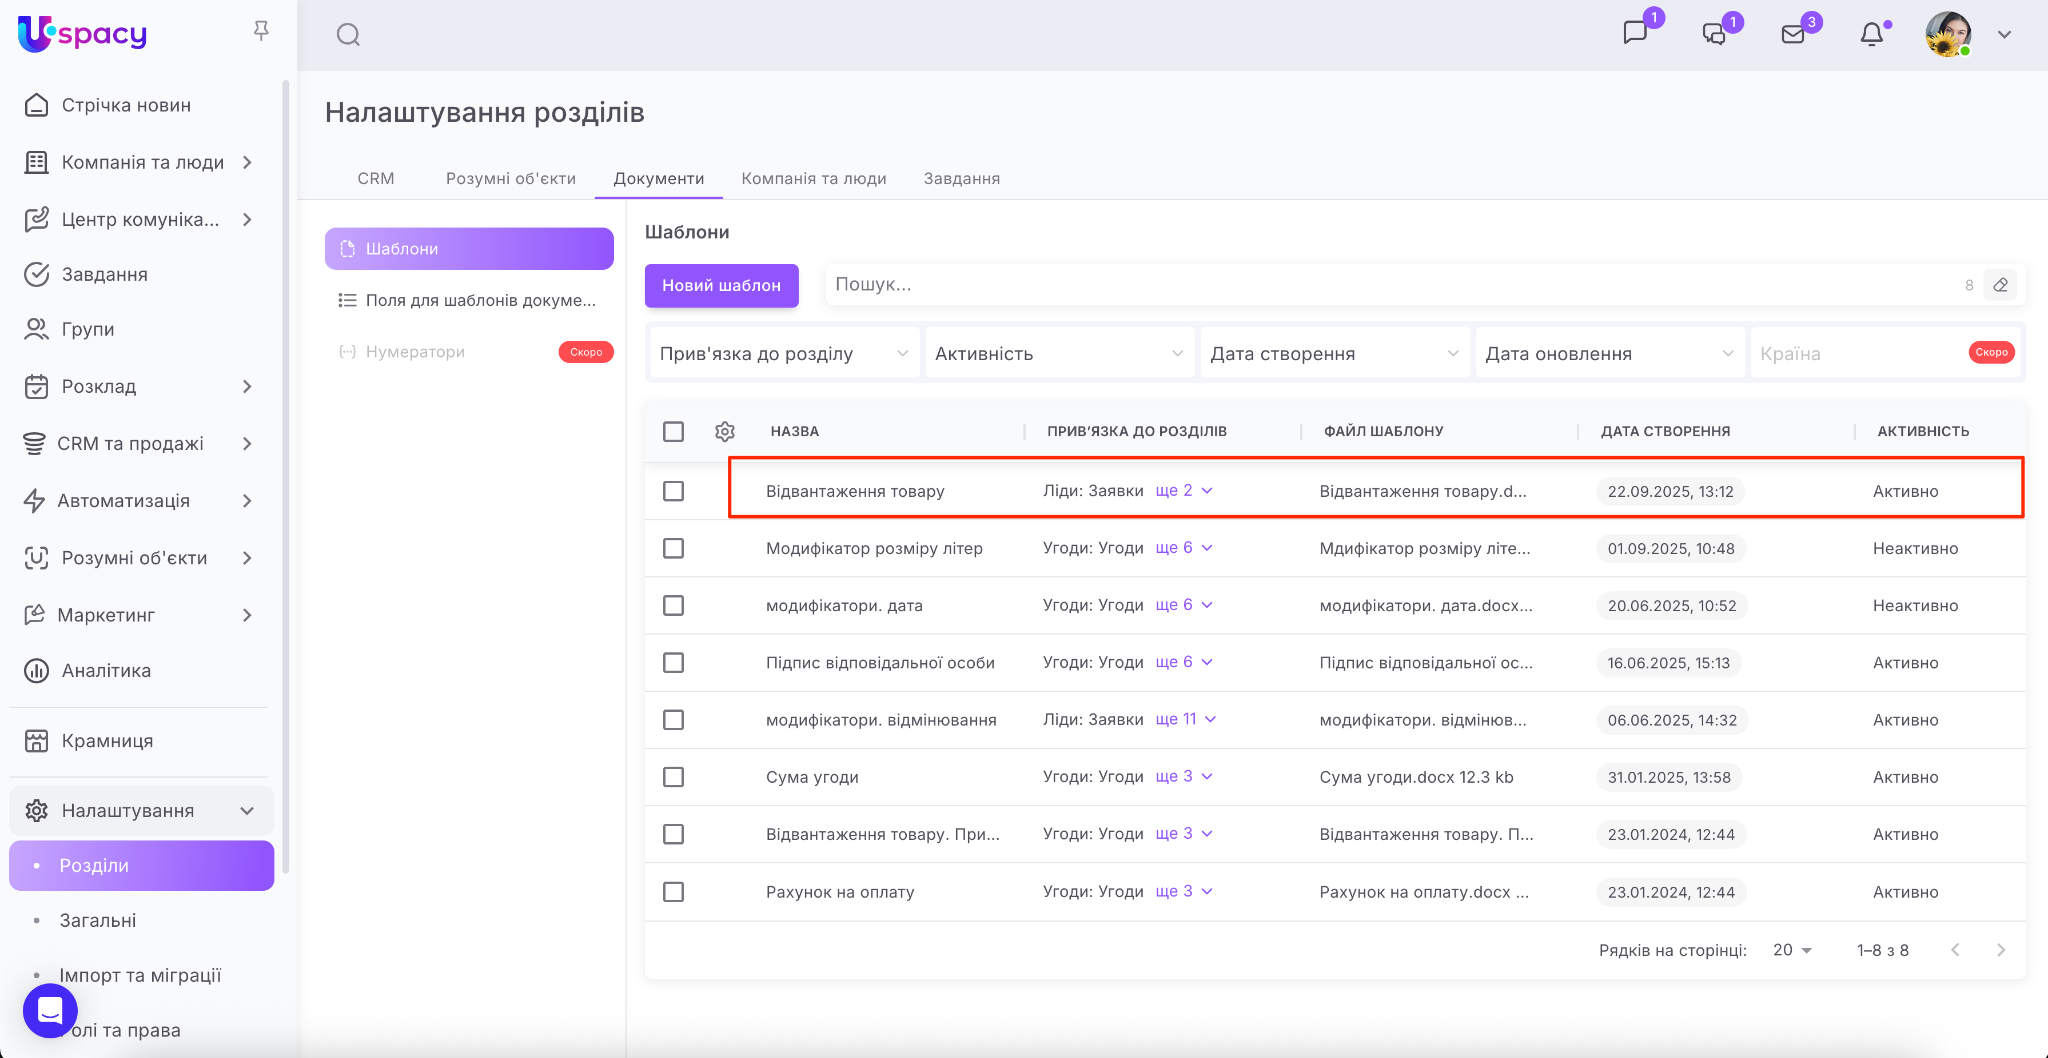Viewport: 2048px width, 1058px height.
Task: Open the Активність filter dropdown
Action: 1059,354
